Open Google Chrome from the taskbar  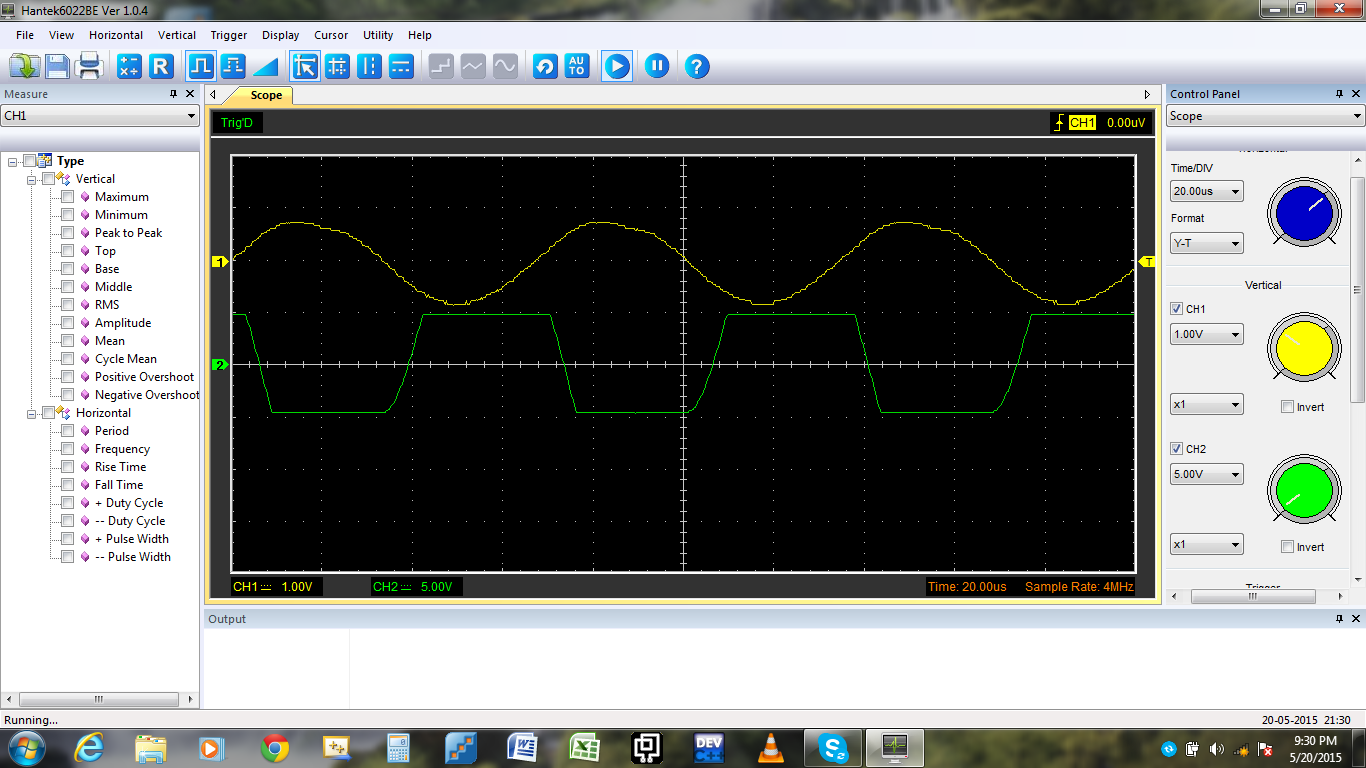[275, 747]
